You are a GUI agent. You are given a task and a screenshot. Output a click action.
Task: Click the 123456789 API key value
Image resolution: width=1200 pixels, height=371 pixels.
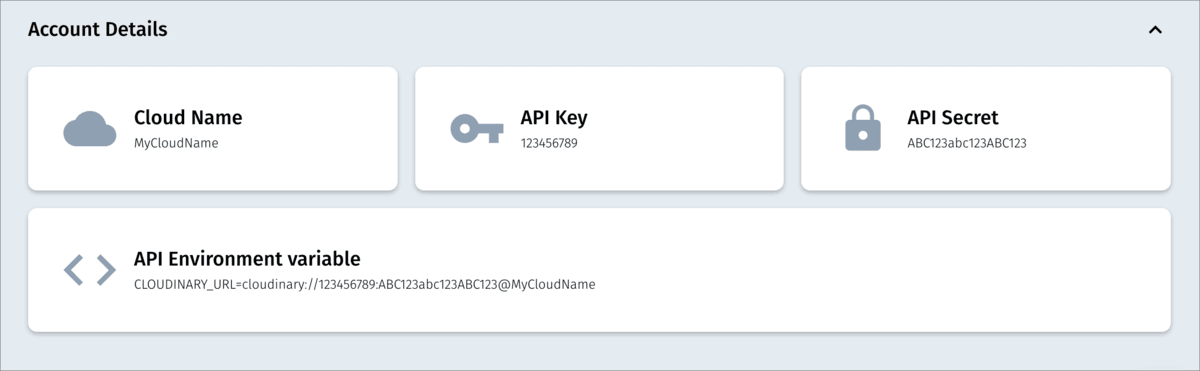pyautogui.click(x=549, y=143)
